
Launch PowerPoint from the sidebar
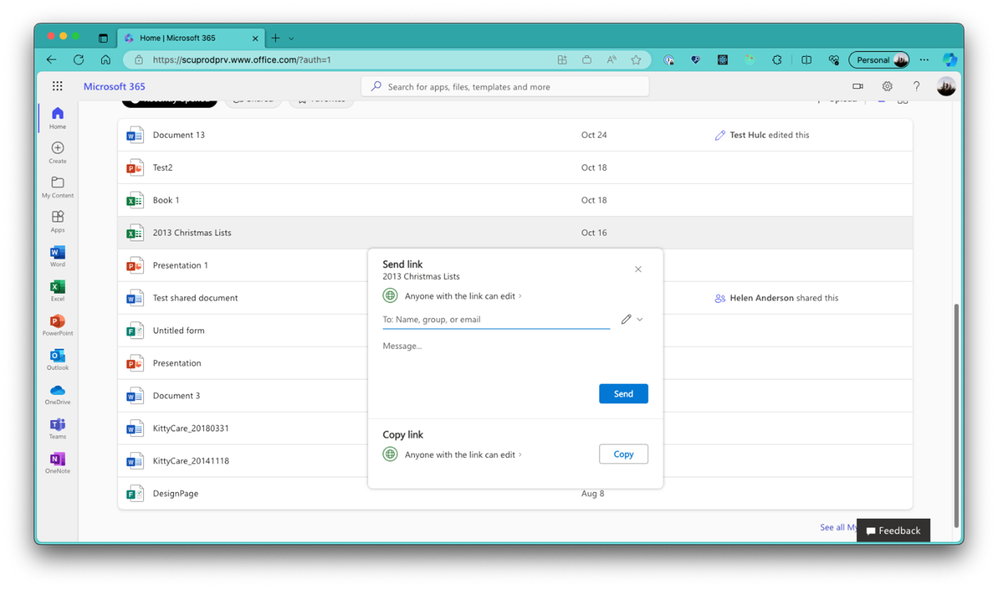point(57,325)
